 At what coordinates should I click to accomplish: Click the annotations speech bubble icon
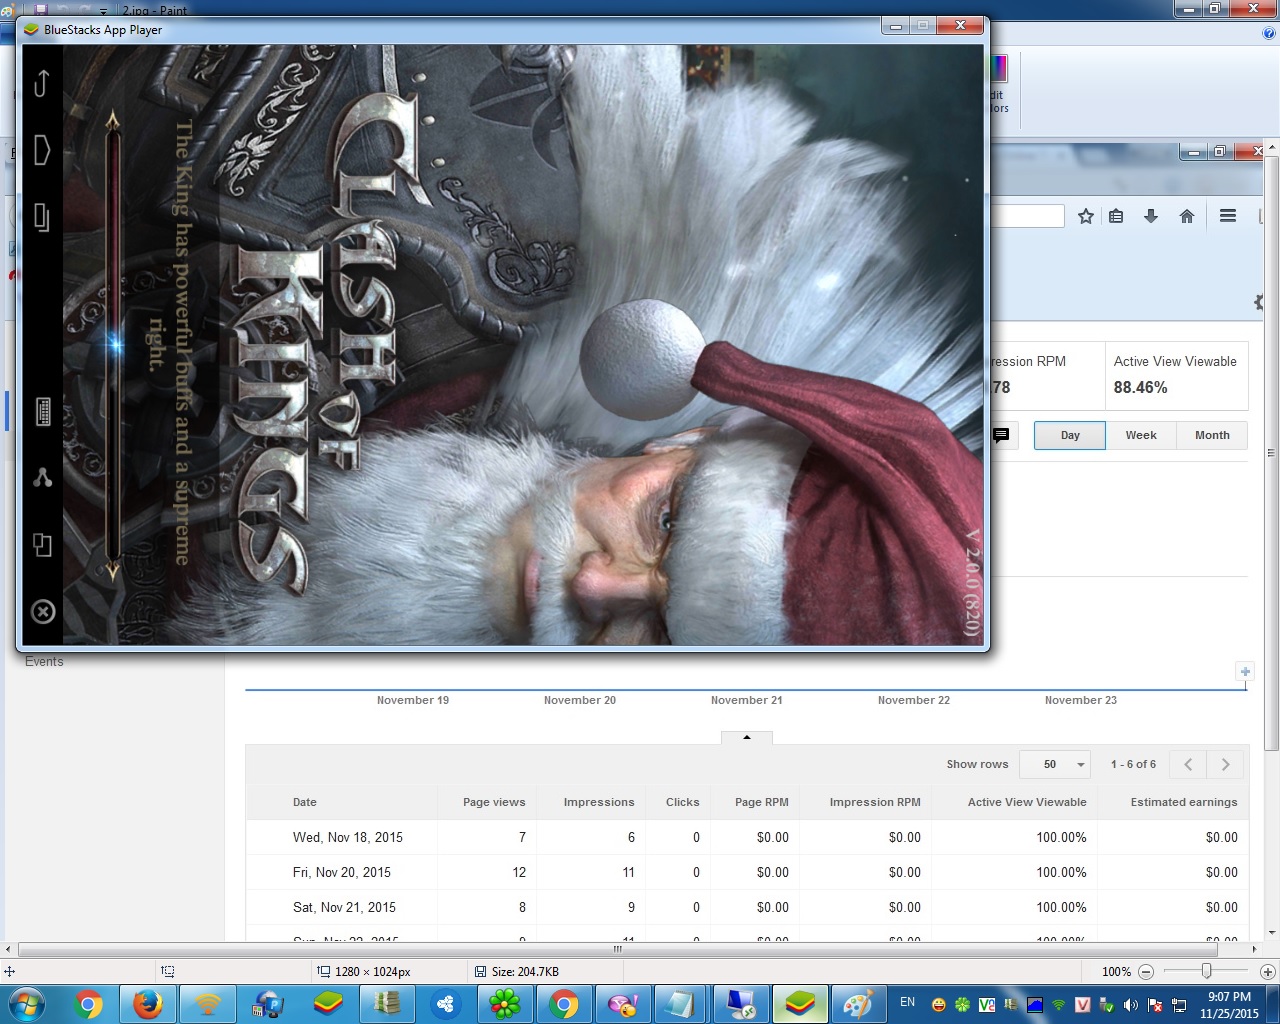click(1001, 435)
